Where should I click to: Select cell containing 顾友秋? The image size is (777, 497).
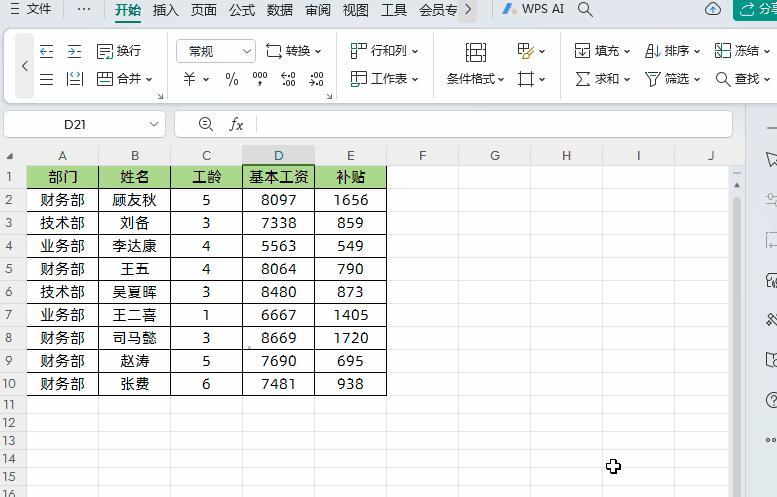tap(134, 200)
